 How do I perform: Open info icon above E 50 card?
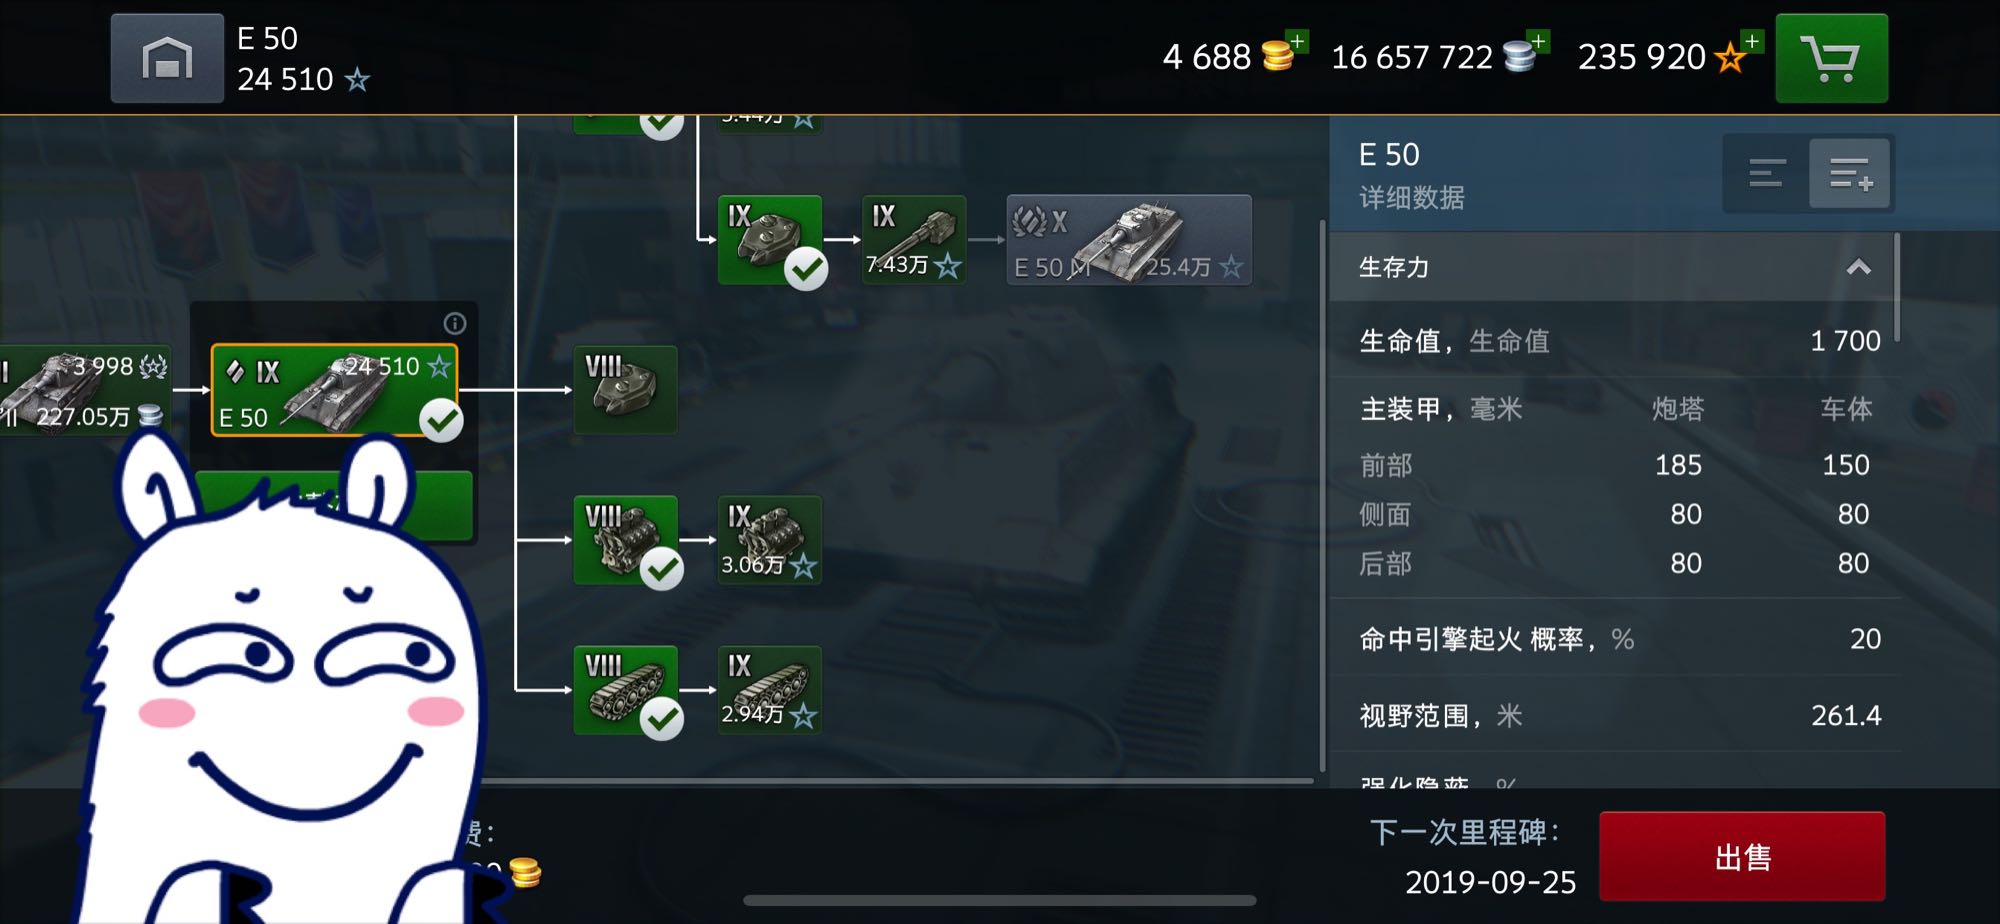coord(455,323)
